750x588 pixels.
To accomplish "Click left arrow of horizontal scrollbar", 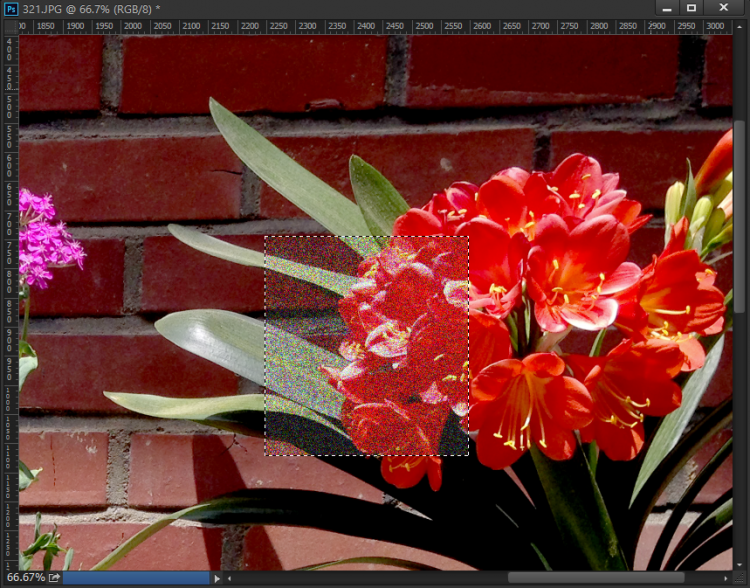I will (229, 578).
